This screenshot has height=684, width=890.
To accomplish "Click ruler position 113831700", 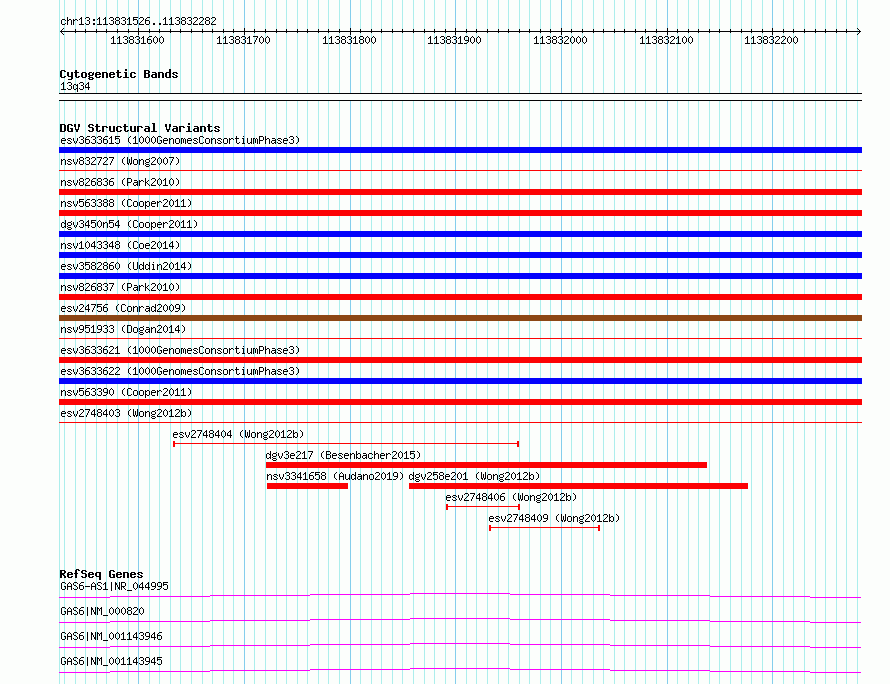I will [244, 40].
